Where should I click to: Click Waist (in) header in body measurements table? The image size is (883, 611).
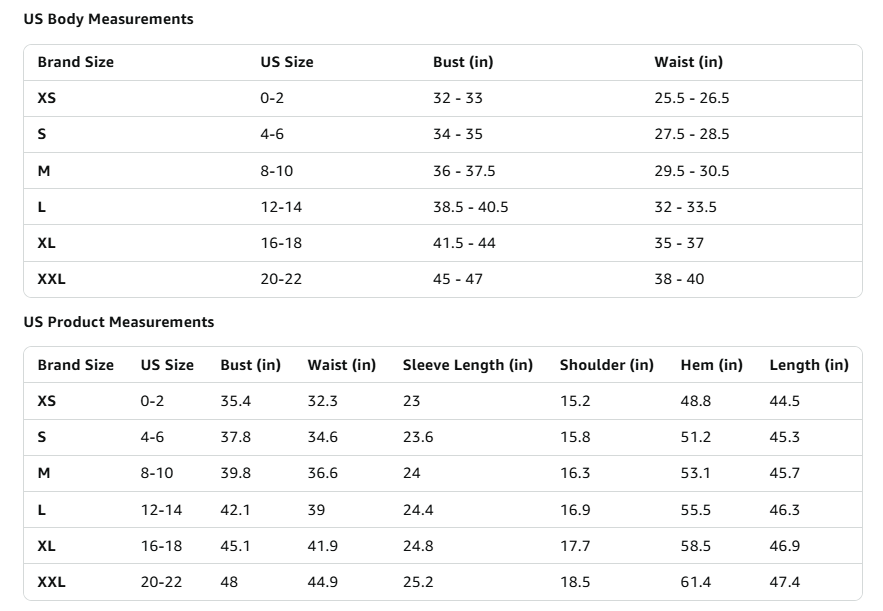click(688, 62)
